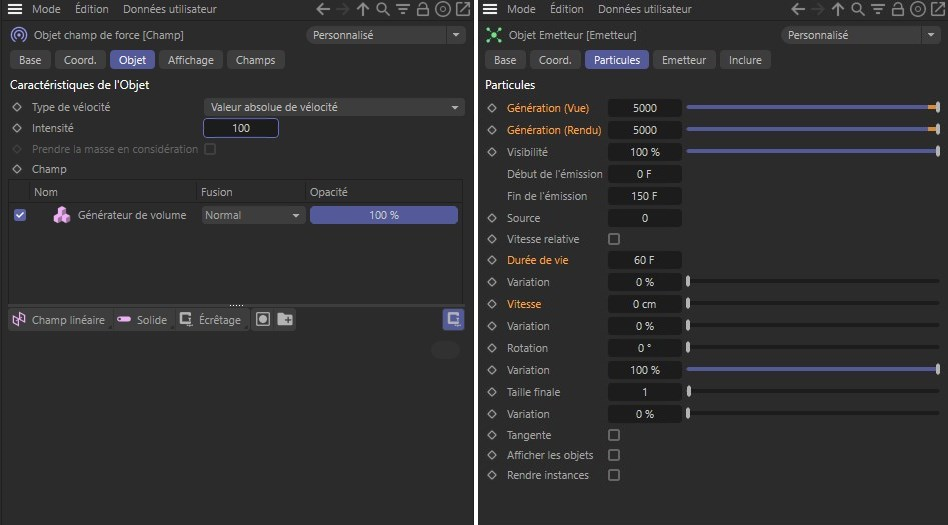
Task: Click the filter icon in right panel
Action: [879, 9]
